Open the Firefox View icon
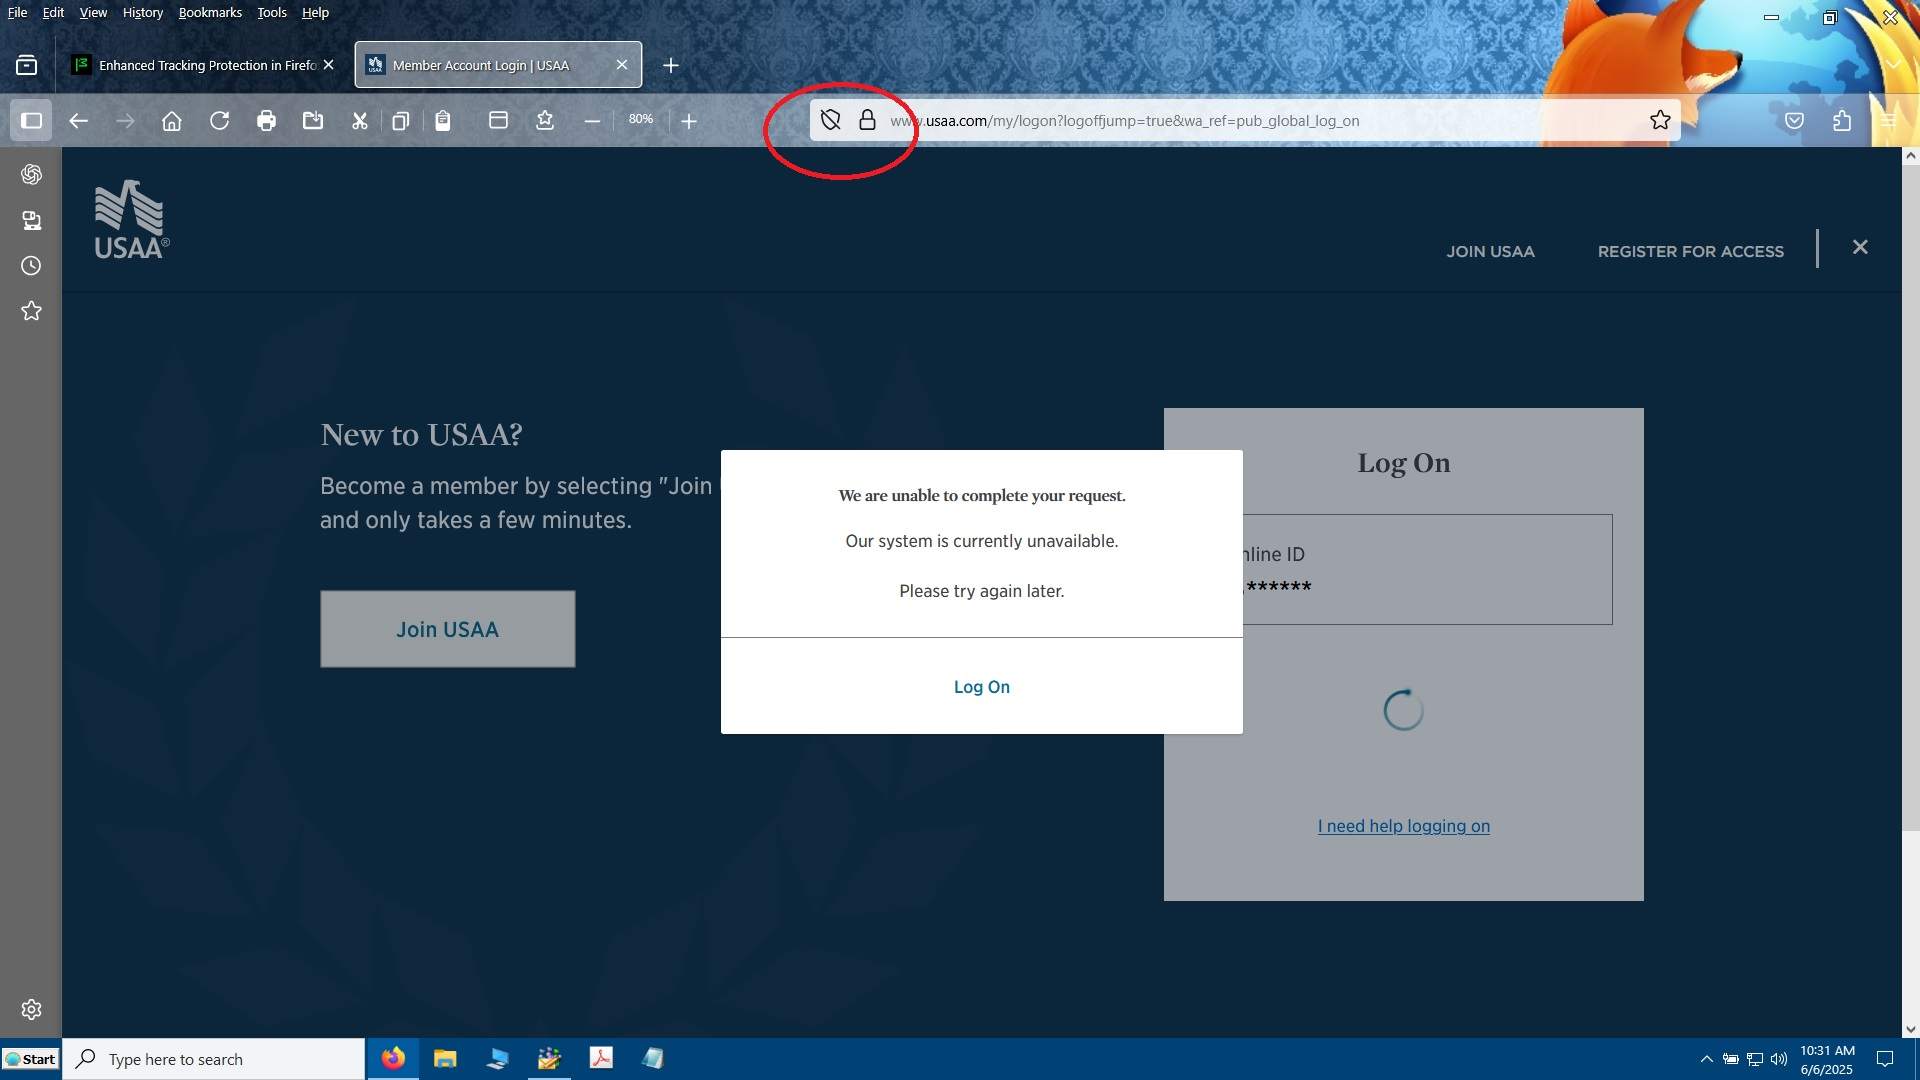The height and width of the screenshot is (1080, 1920). tap(27, 65)
